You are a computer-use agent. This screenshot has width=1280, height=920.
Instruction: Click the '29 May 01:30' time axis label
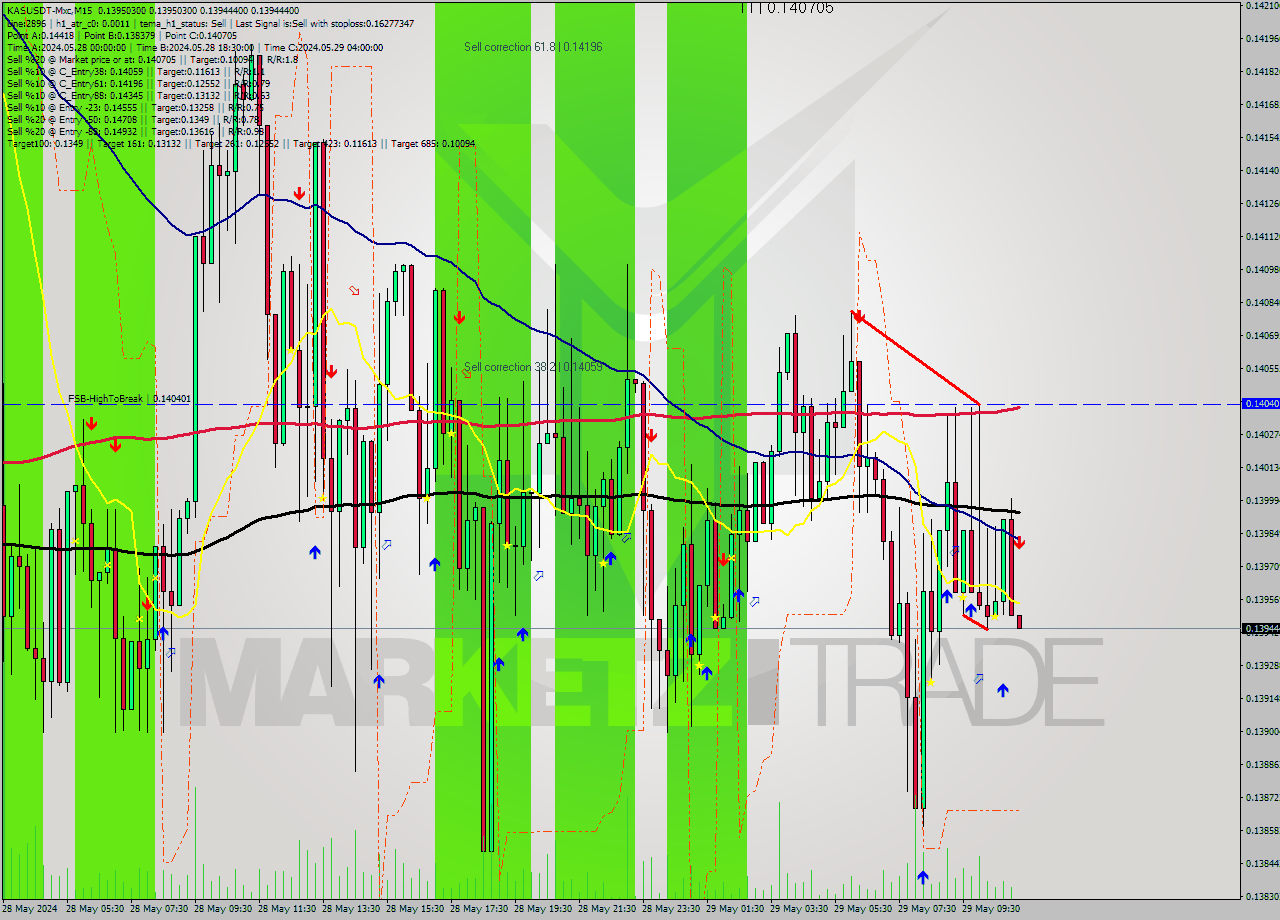[737, 909]
